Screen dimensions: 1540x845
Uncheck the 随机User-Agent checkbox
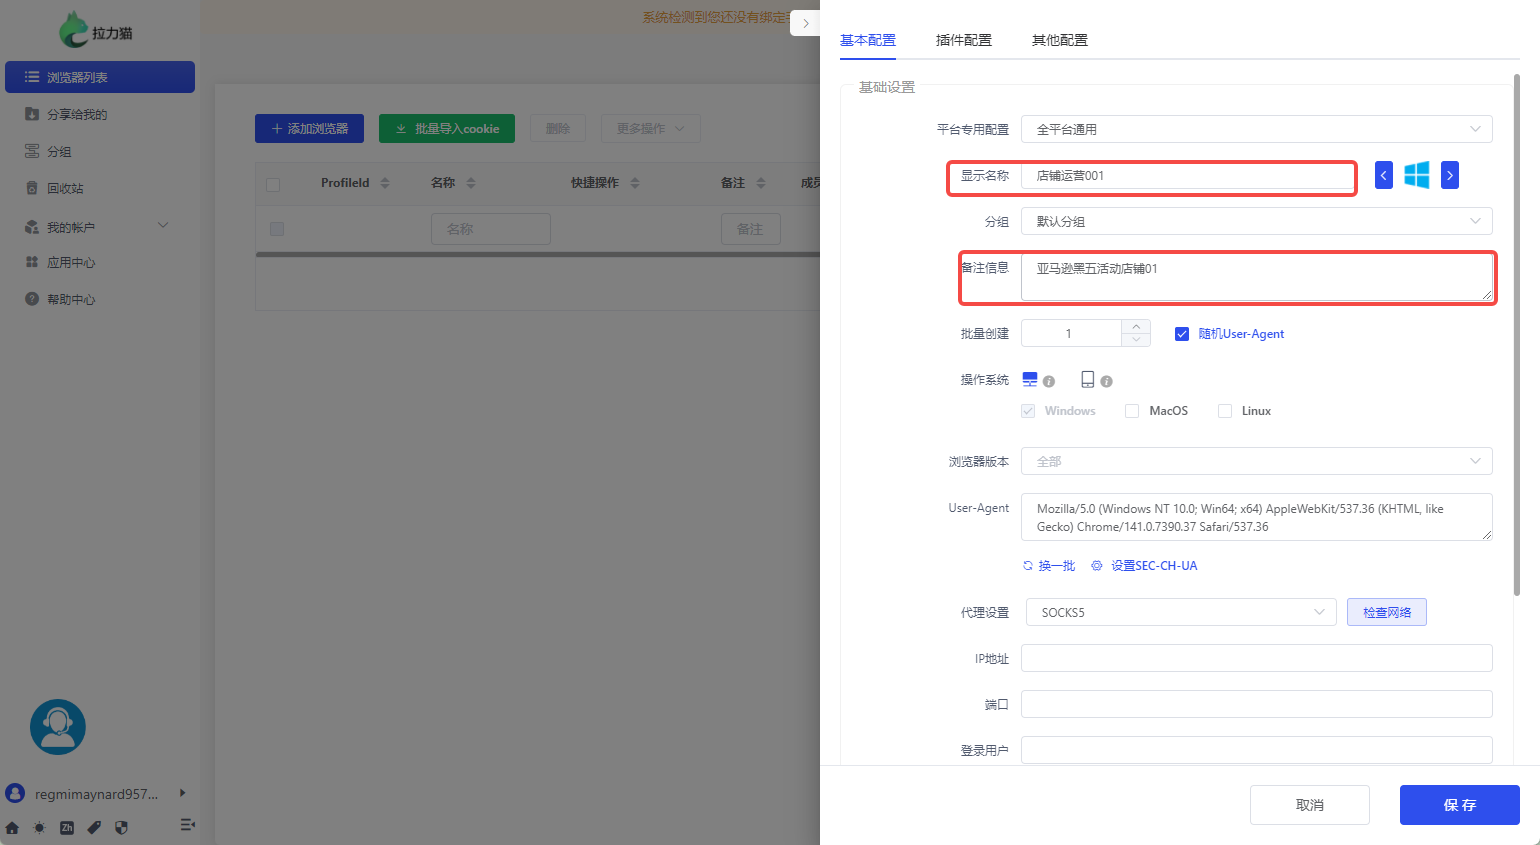coord(1181,334)
